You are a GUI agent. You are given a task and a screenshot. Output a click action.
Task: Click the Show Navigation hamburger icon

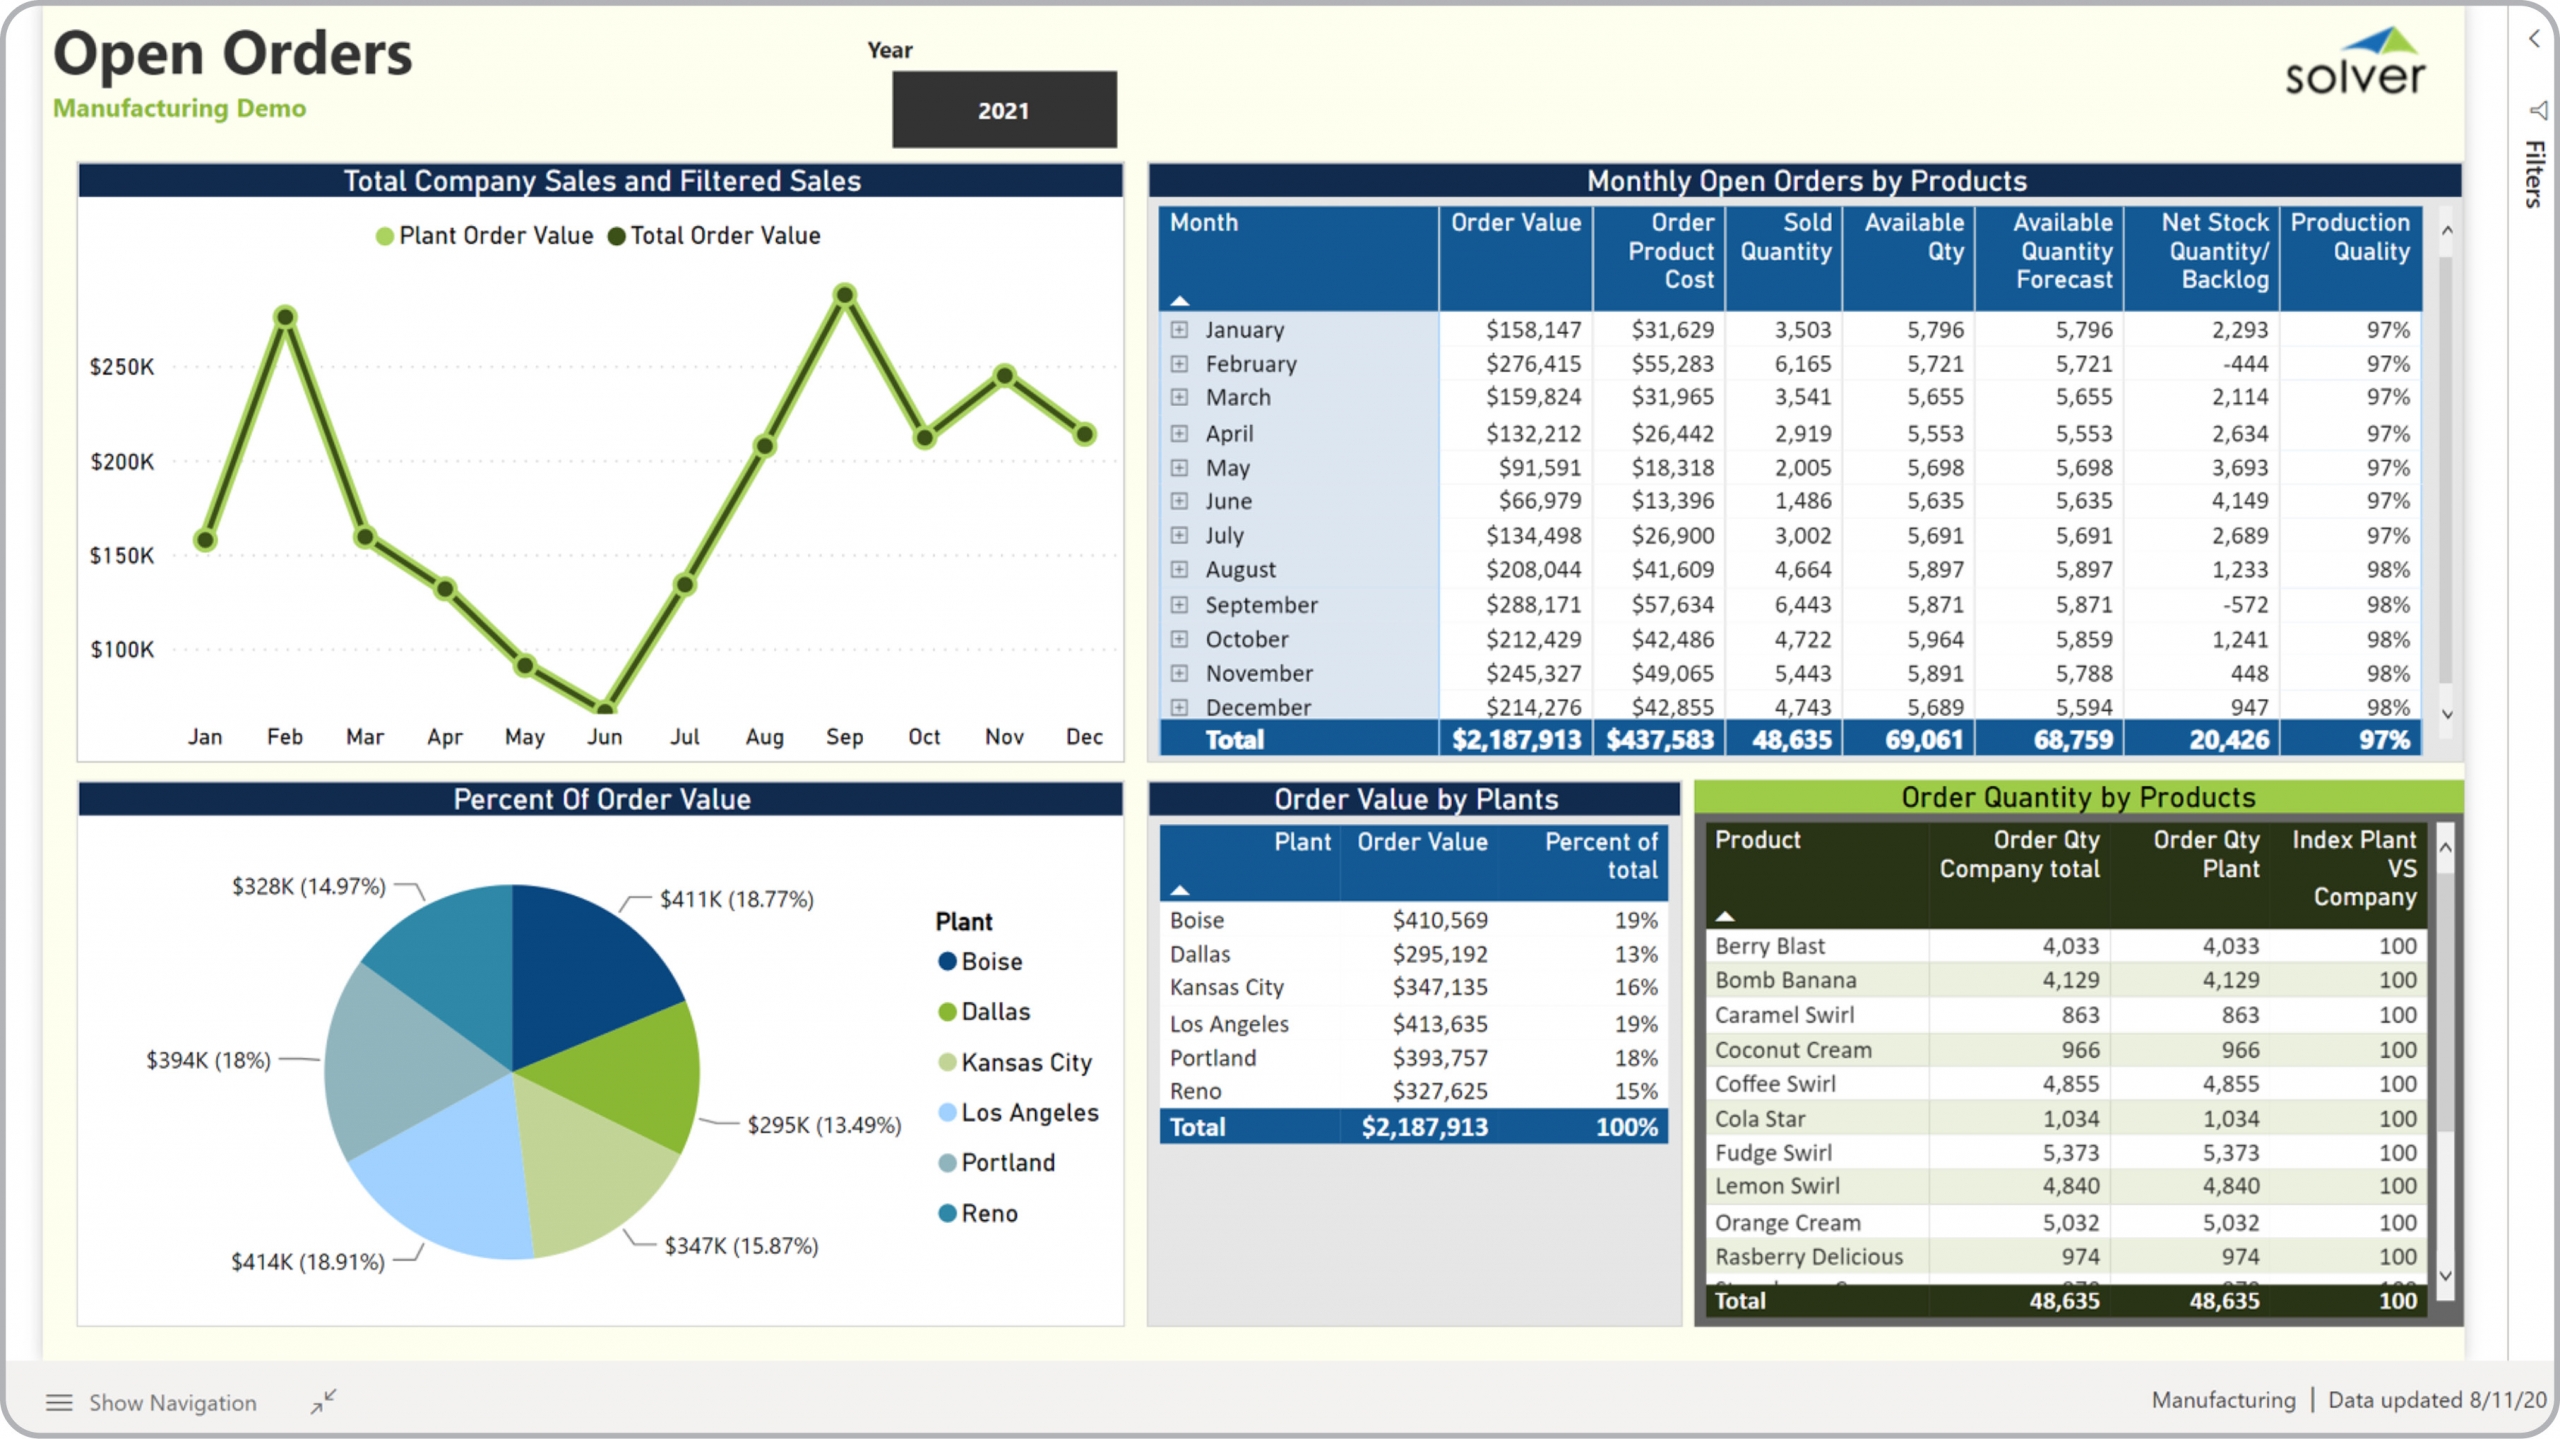[x=59, y=1402]
